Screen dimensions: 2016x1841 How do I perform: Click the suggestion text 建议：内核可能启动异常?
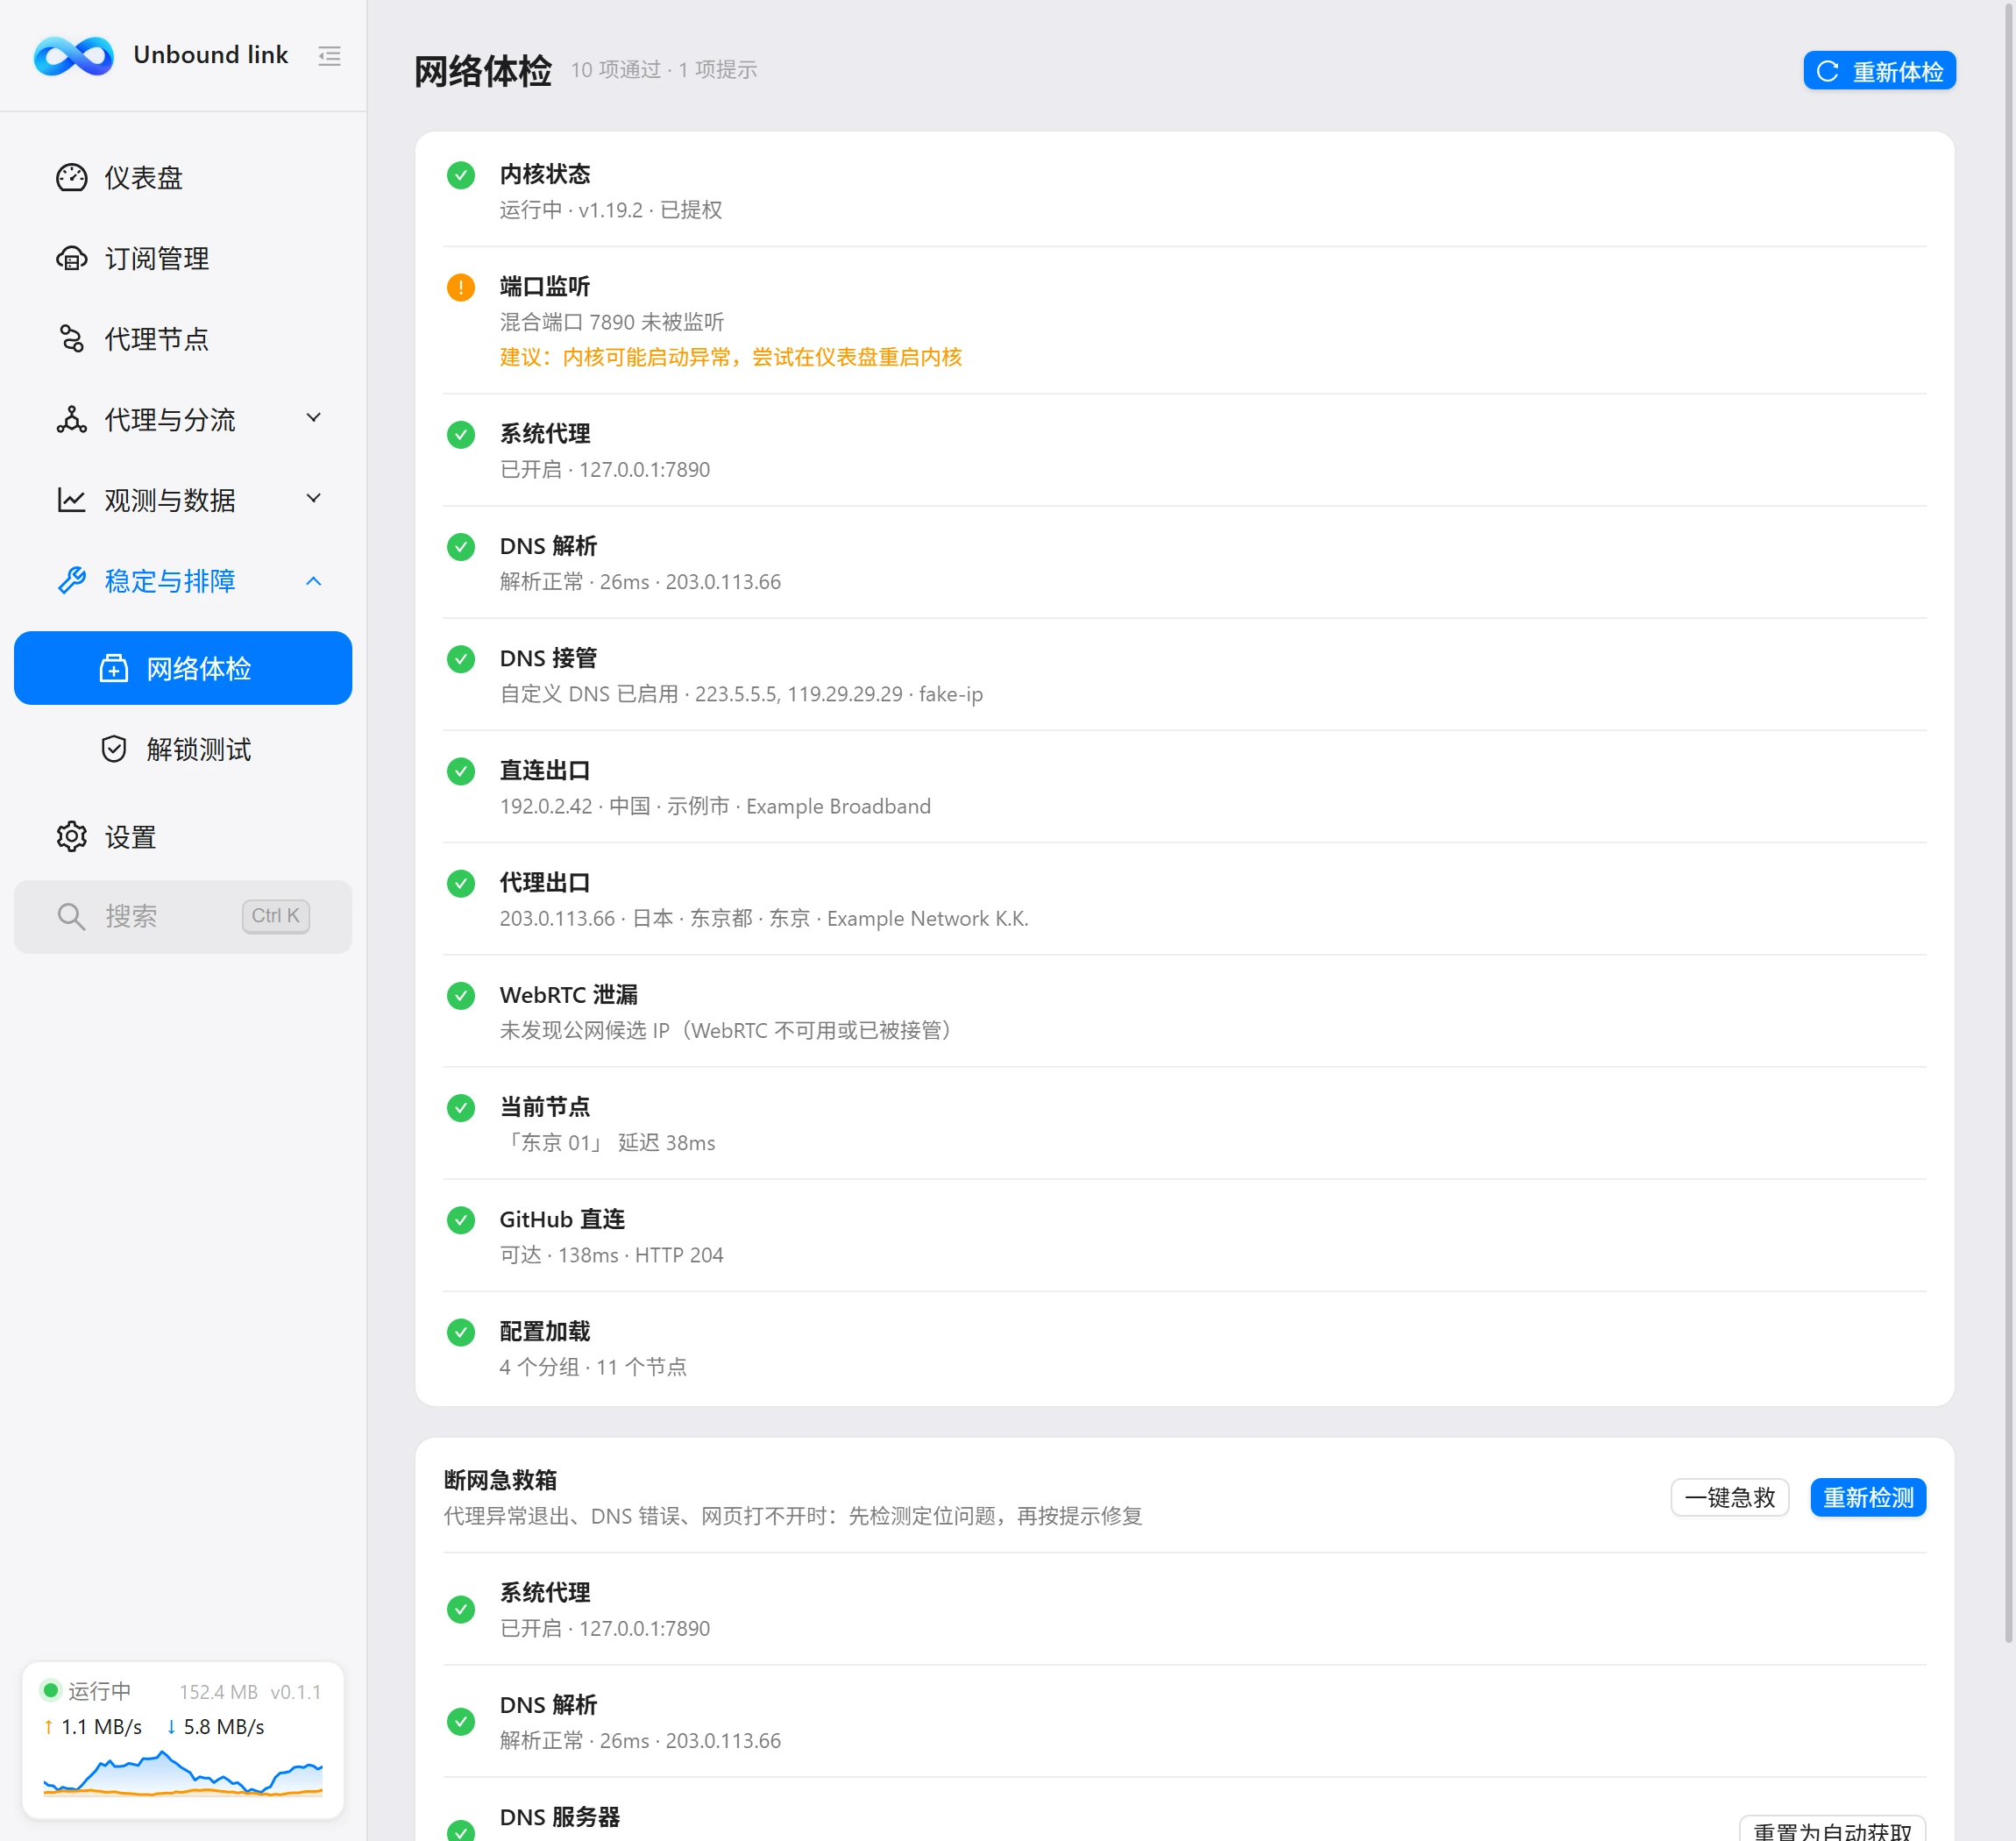731,357
